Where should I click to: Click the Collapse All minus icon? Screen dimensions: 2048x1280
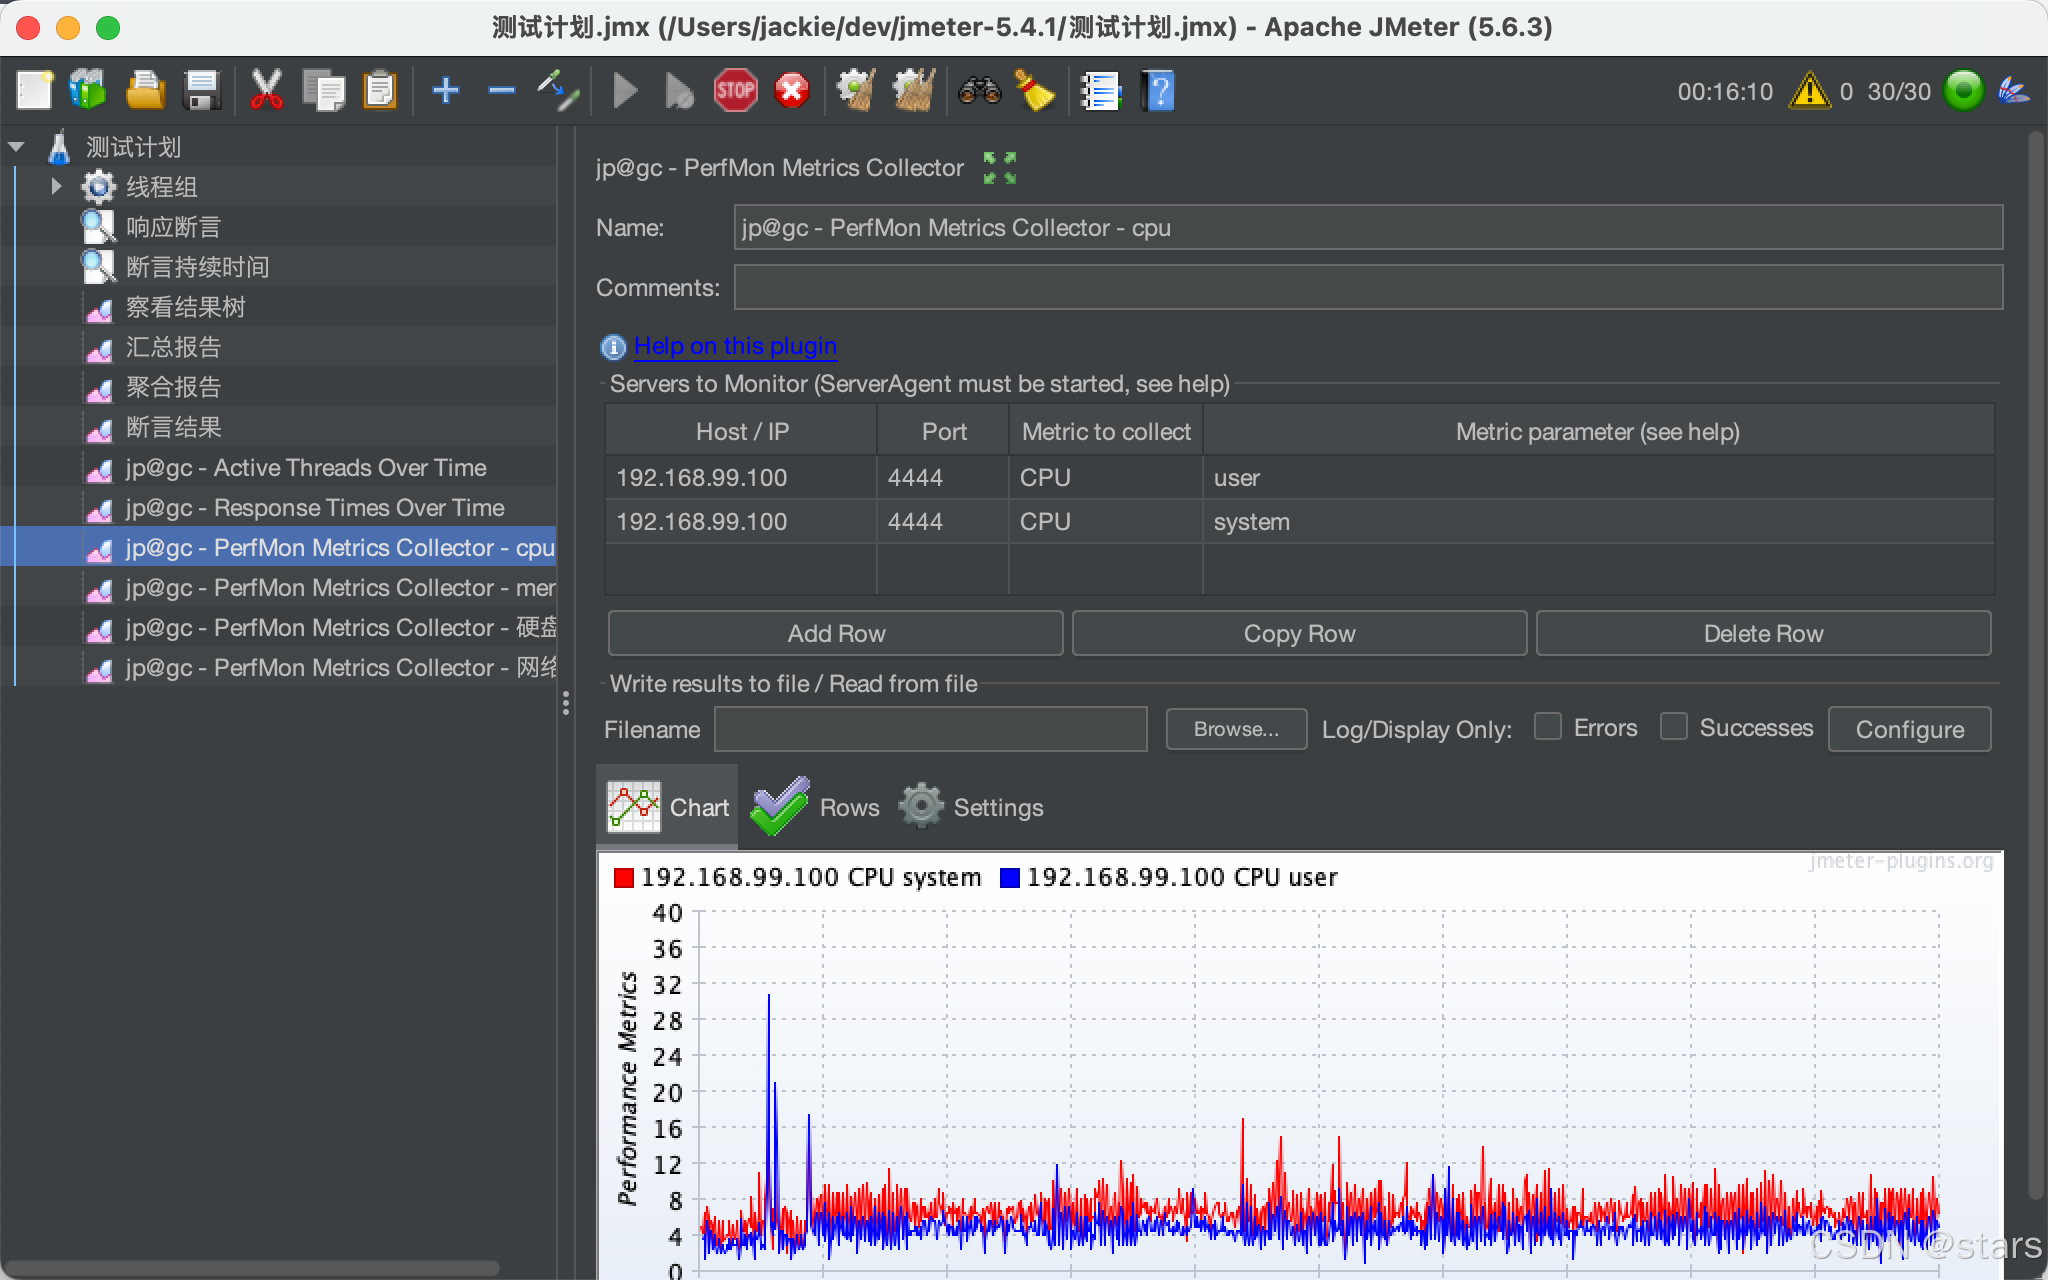(502, 91)
